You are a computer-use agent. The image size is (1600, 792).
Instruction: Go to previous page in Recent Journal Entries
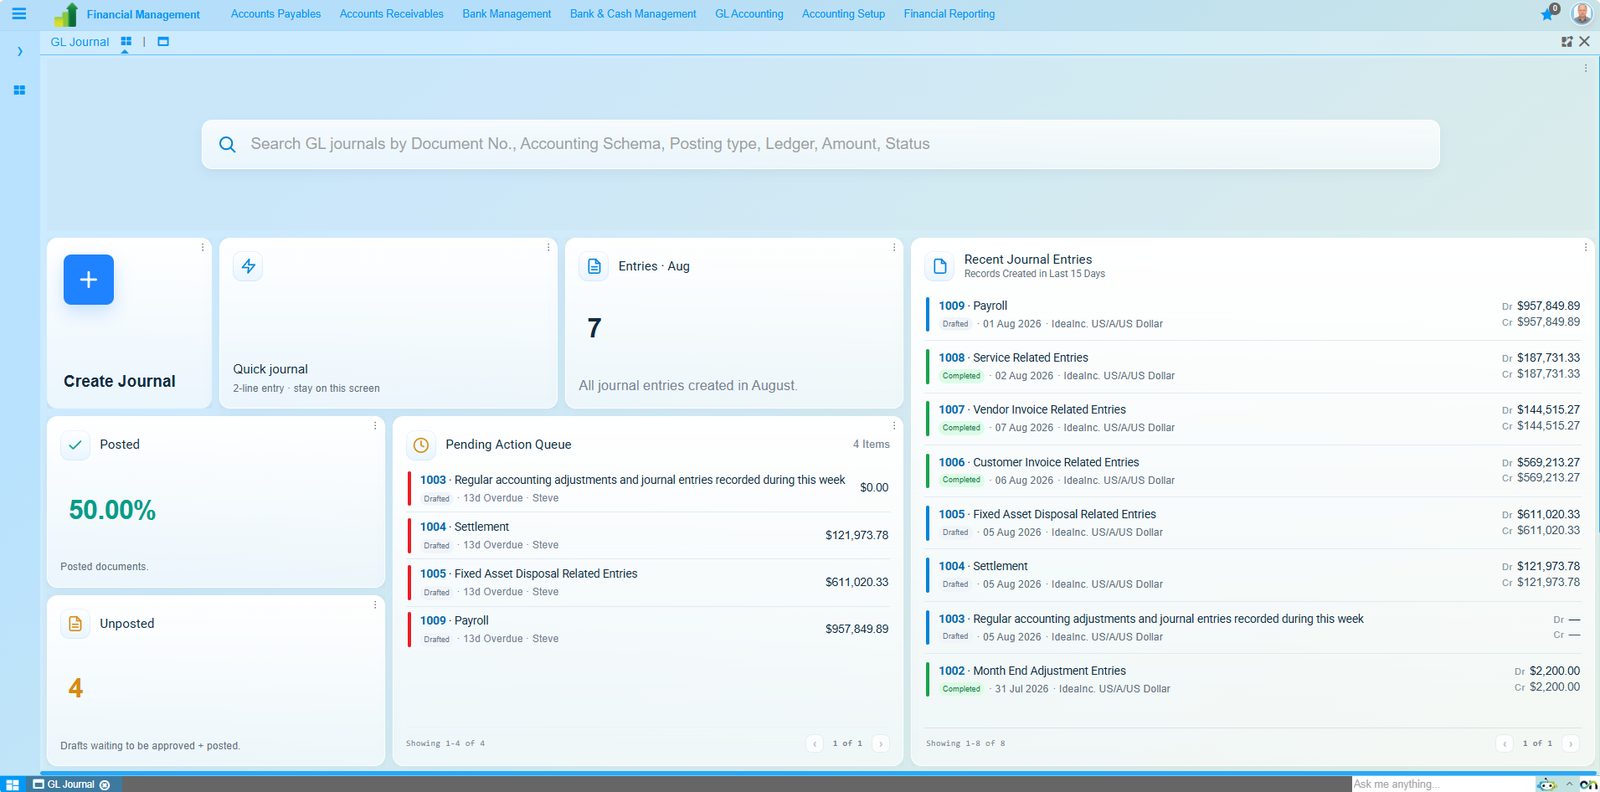pyautogui.click(x=1505, y=743)
